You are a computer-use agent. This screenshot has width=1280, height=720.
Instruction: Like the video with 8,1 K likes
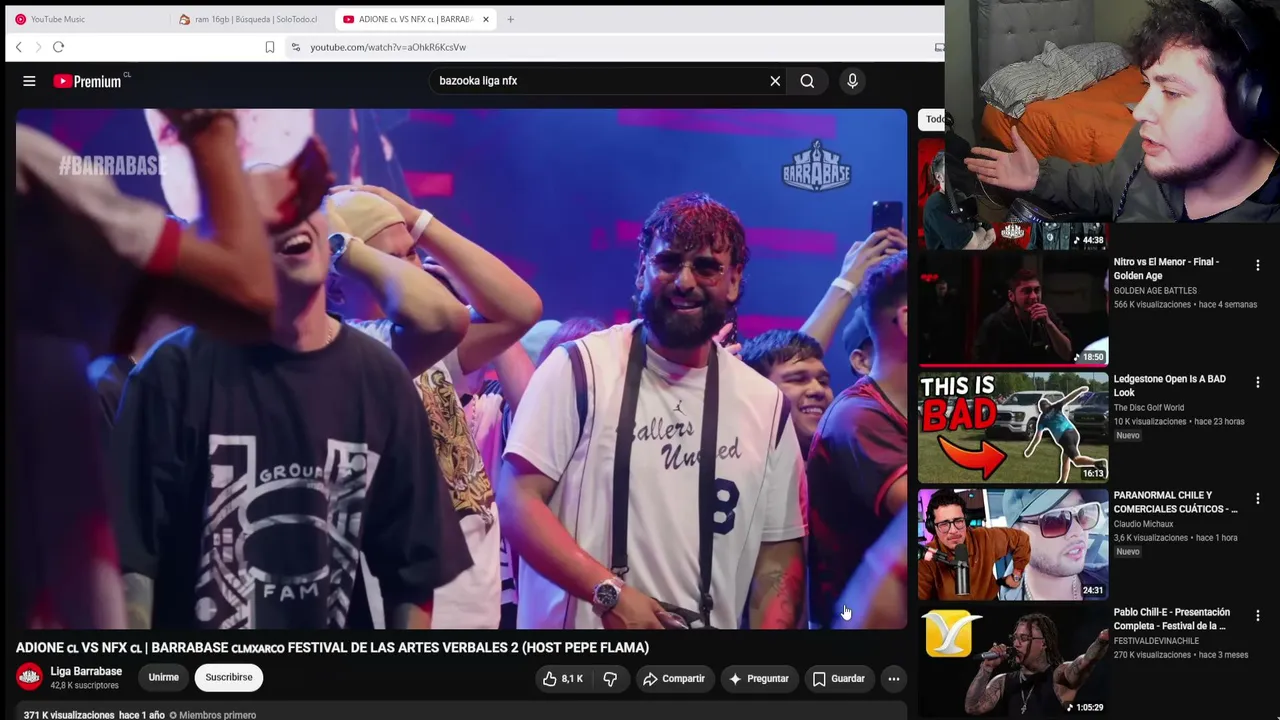(x=563, y=679)
